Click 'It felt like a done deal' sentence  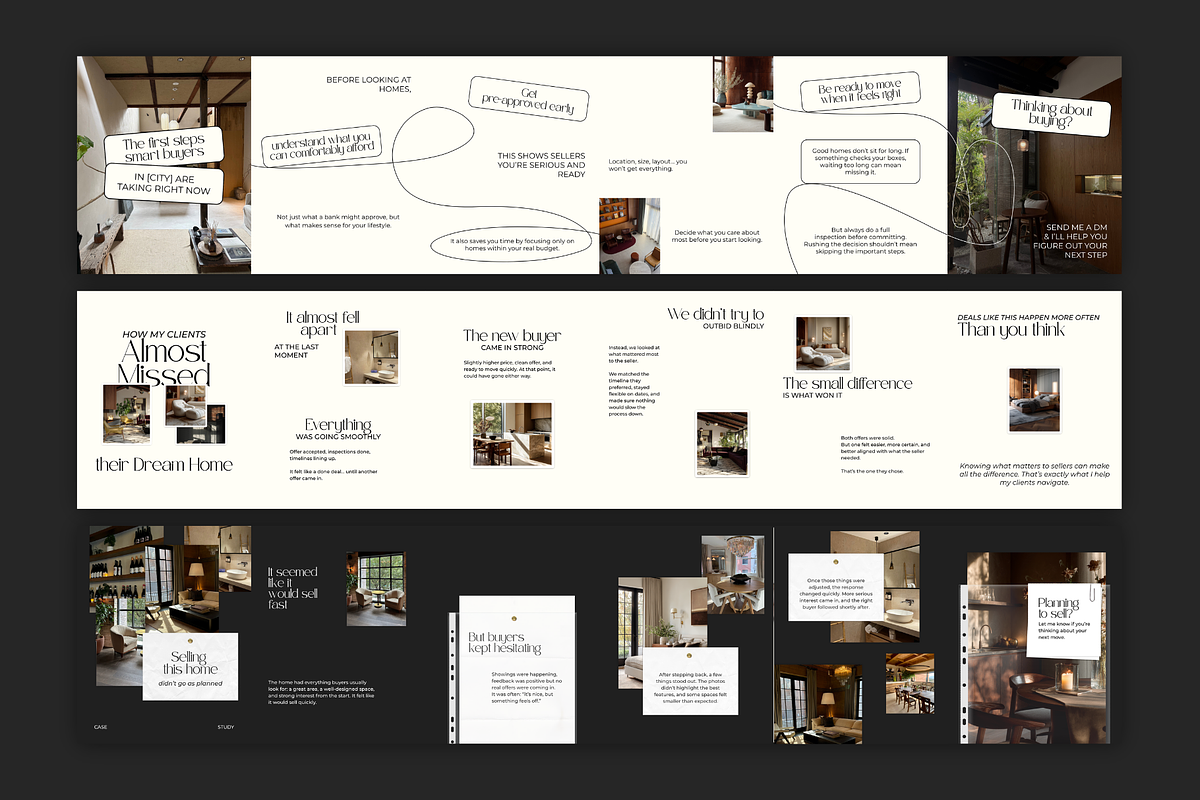point(333,475)
